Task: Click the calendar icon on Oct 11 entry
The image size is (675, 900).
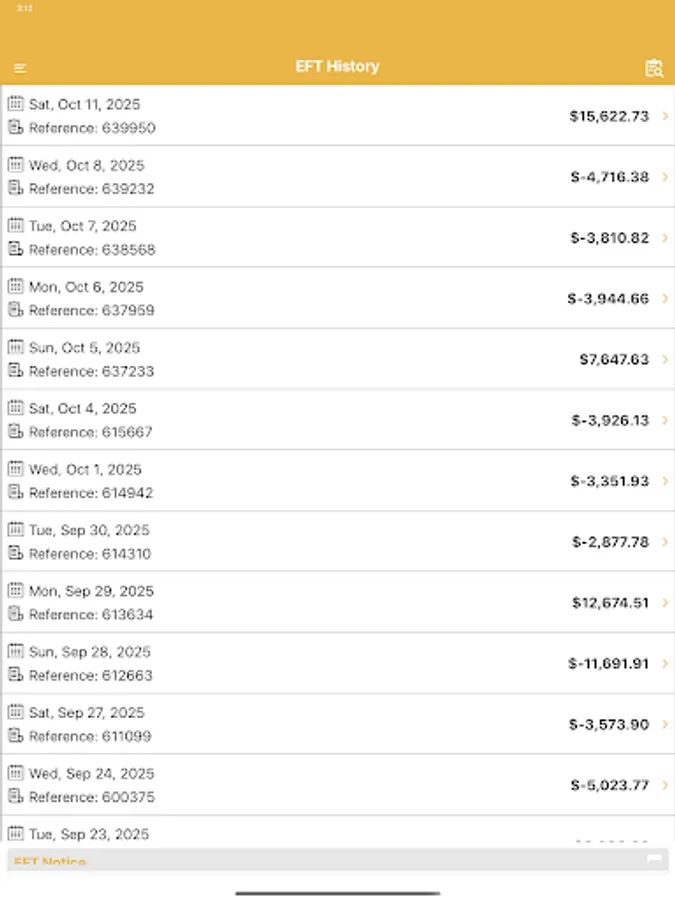Action: (x=15, y=104)
